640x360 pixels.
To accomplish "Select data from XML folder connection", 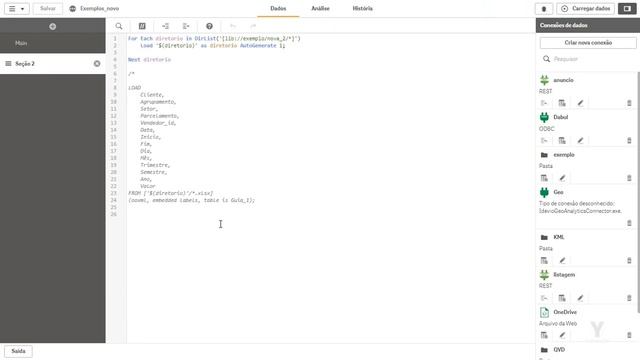I will pyautogui.click(x=544, y=260).
